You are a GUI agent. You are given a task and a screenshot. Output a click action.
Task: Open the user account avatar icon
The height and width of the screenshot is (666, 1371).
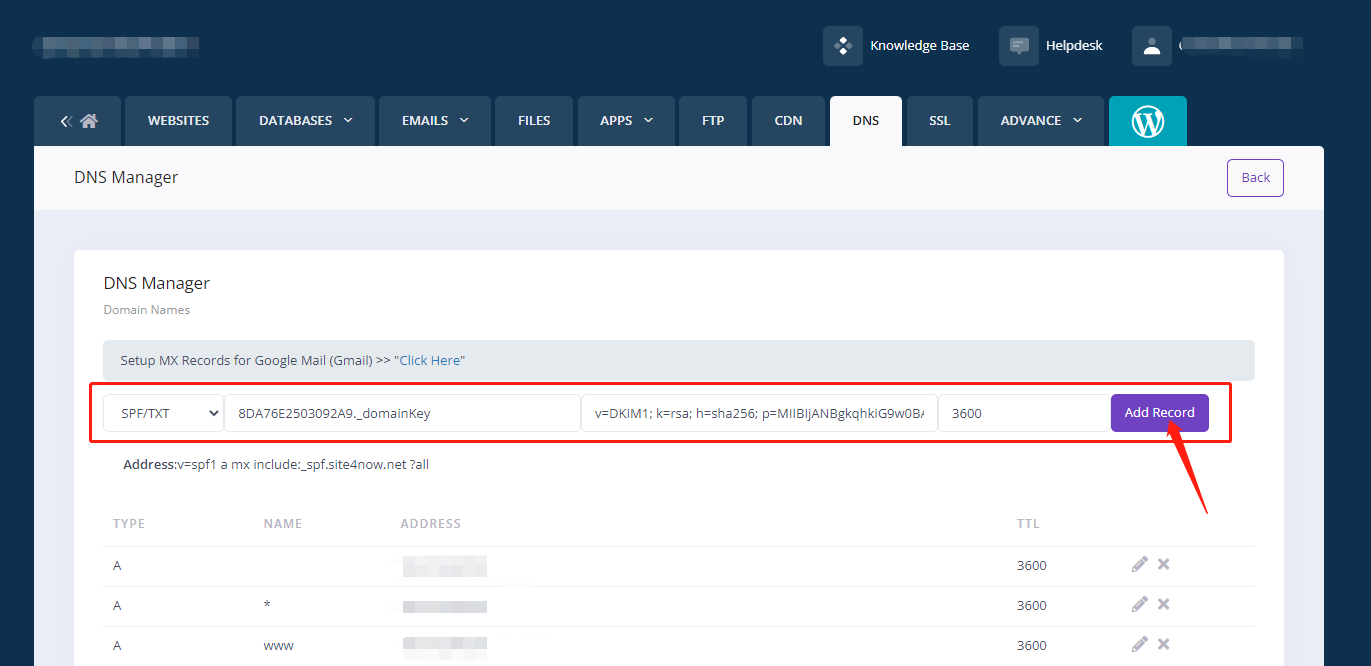pyautogui.click(x=1151, y=46)
